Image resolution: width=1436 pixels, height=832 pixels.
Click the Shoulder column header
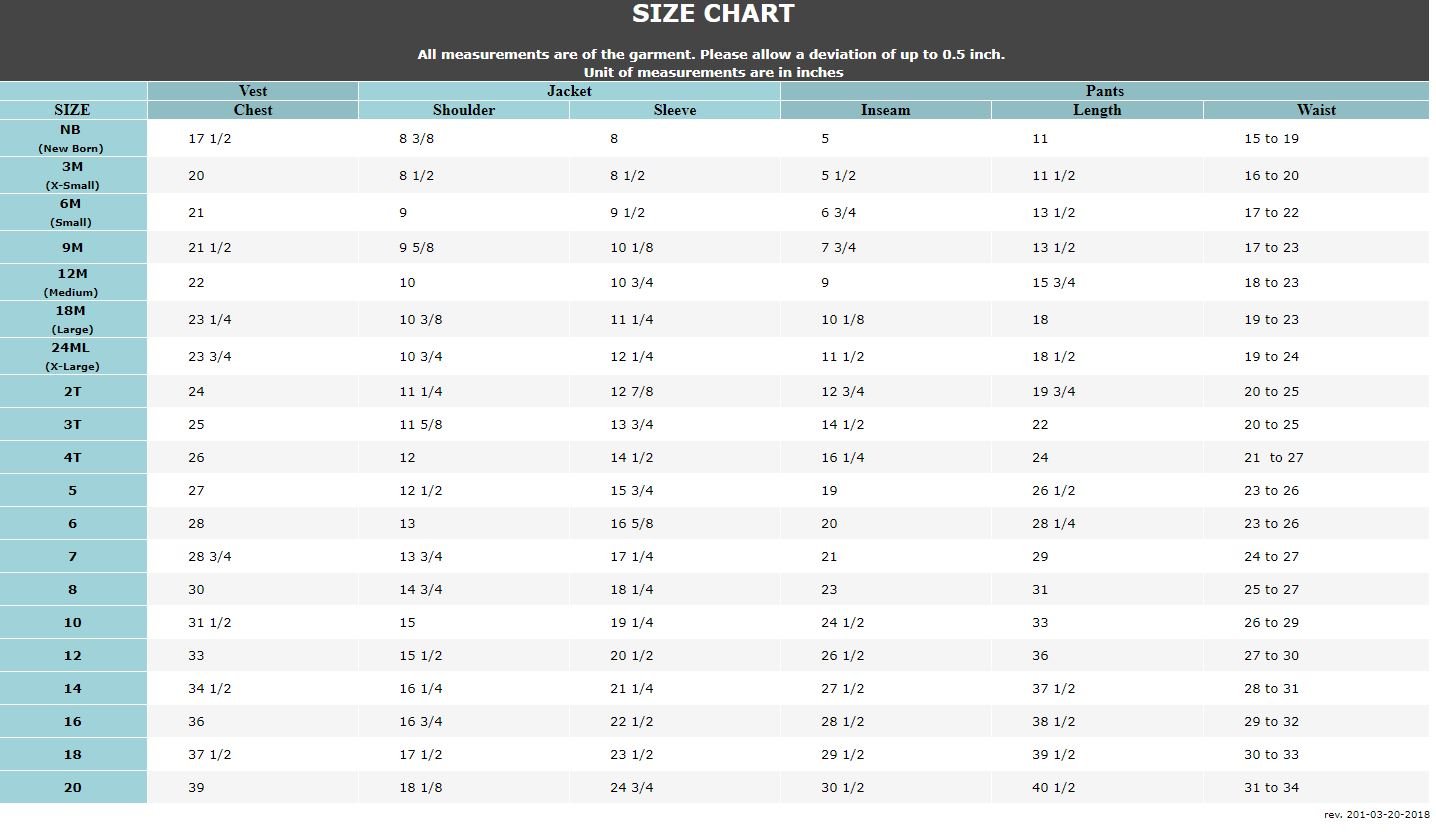[x=464, y=110]
